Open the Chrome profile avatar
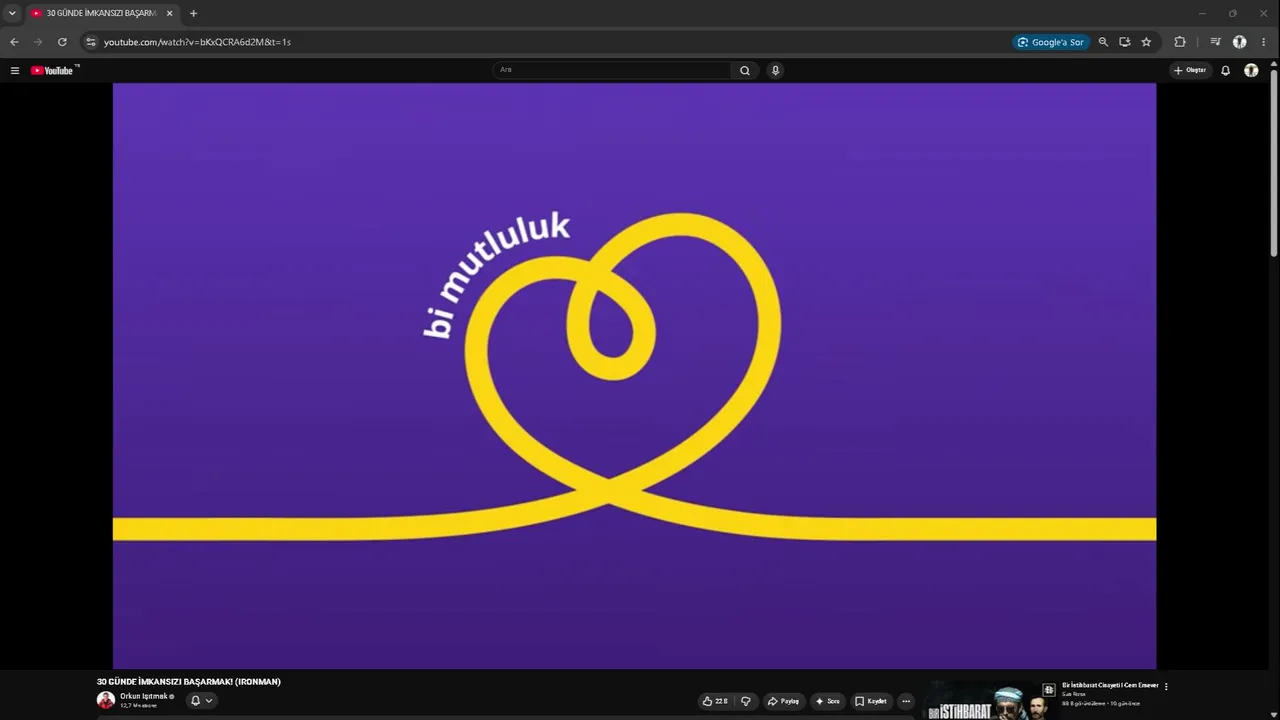The image size is (1280, 720). click(x=1239, y=42)
